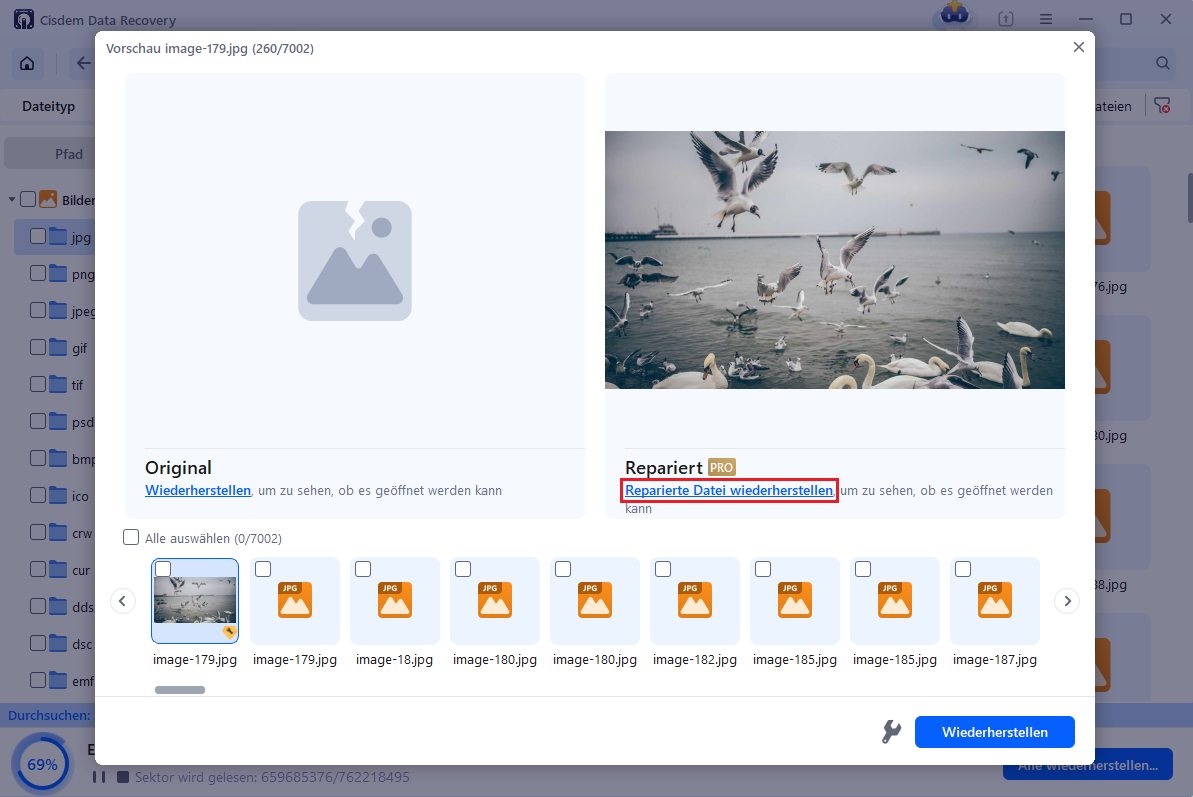Switch to the Dateityp tab
Viewport: 1193px width, 797px height.
pos(48,106)
